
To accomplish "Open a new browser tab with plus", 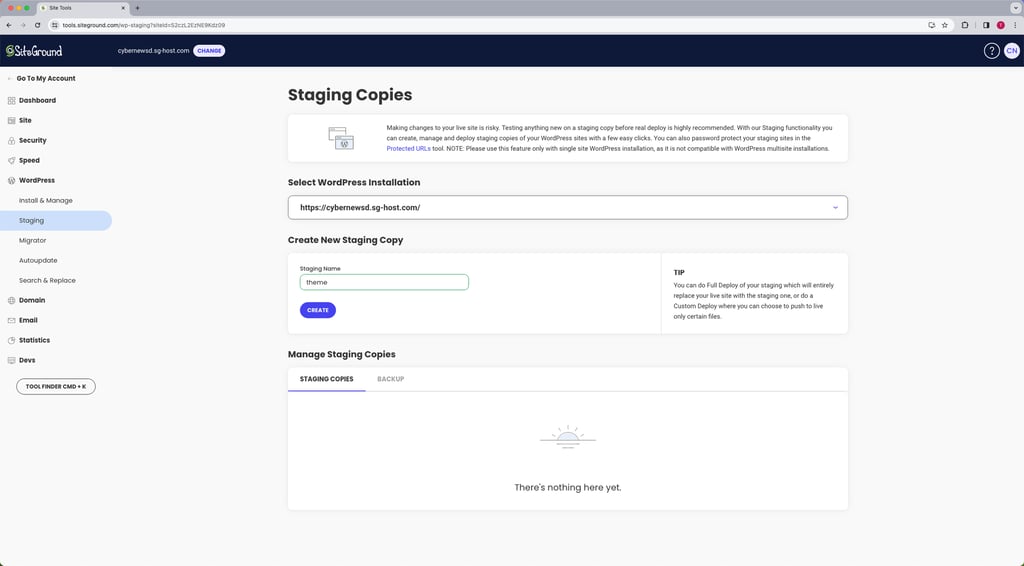I will [137, 8].
